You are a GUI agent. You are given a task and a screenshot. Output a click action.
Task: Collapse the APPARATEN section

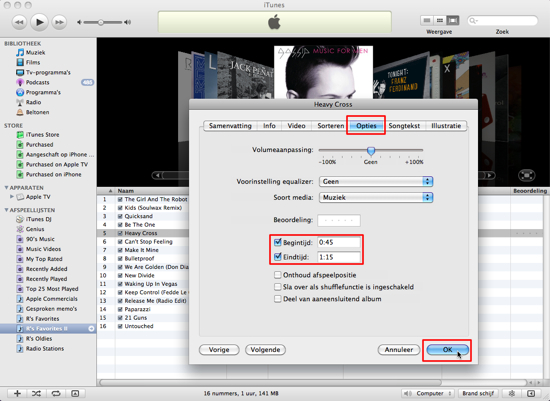[x=6, y=188]
